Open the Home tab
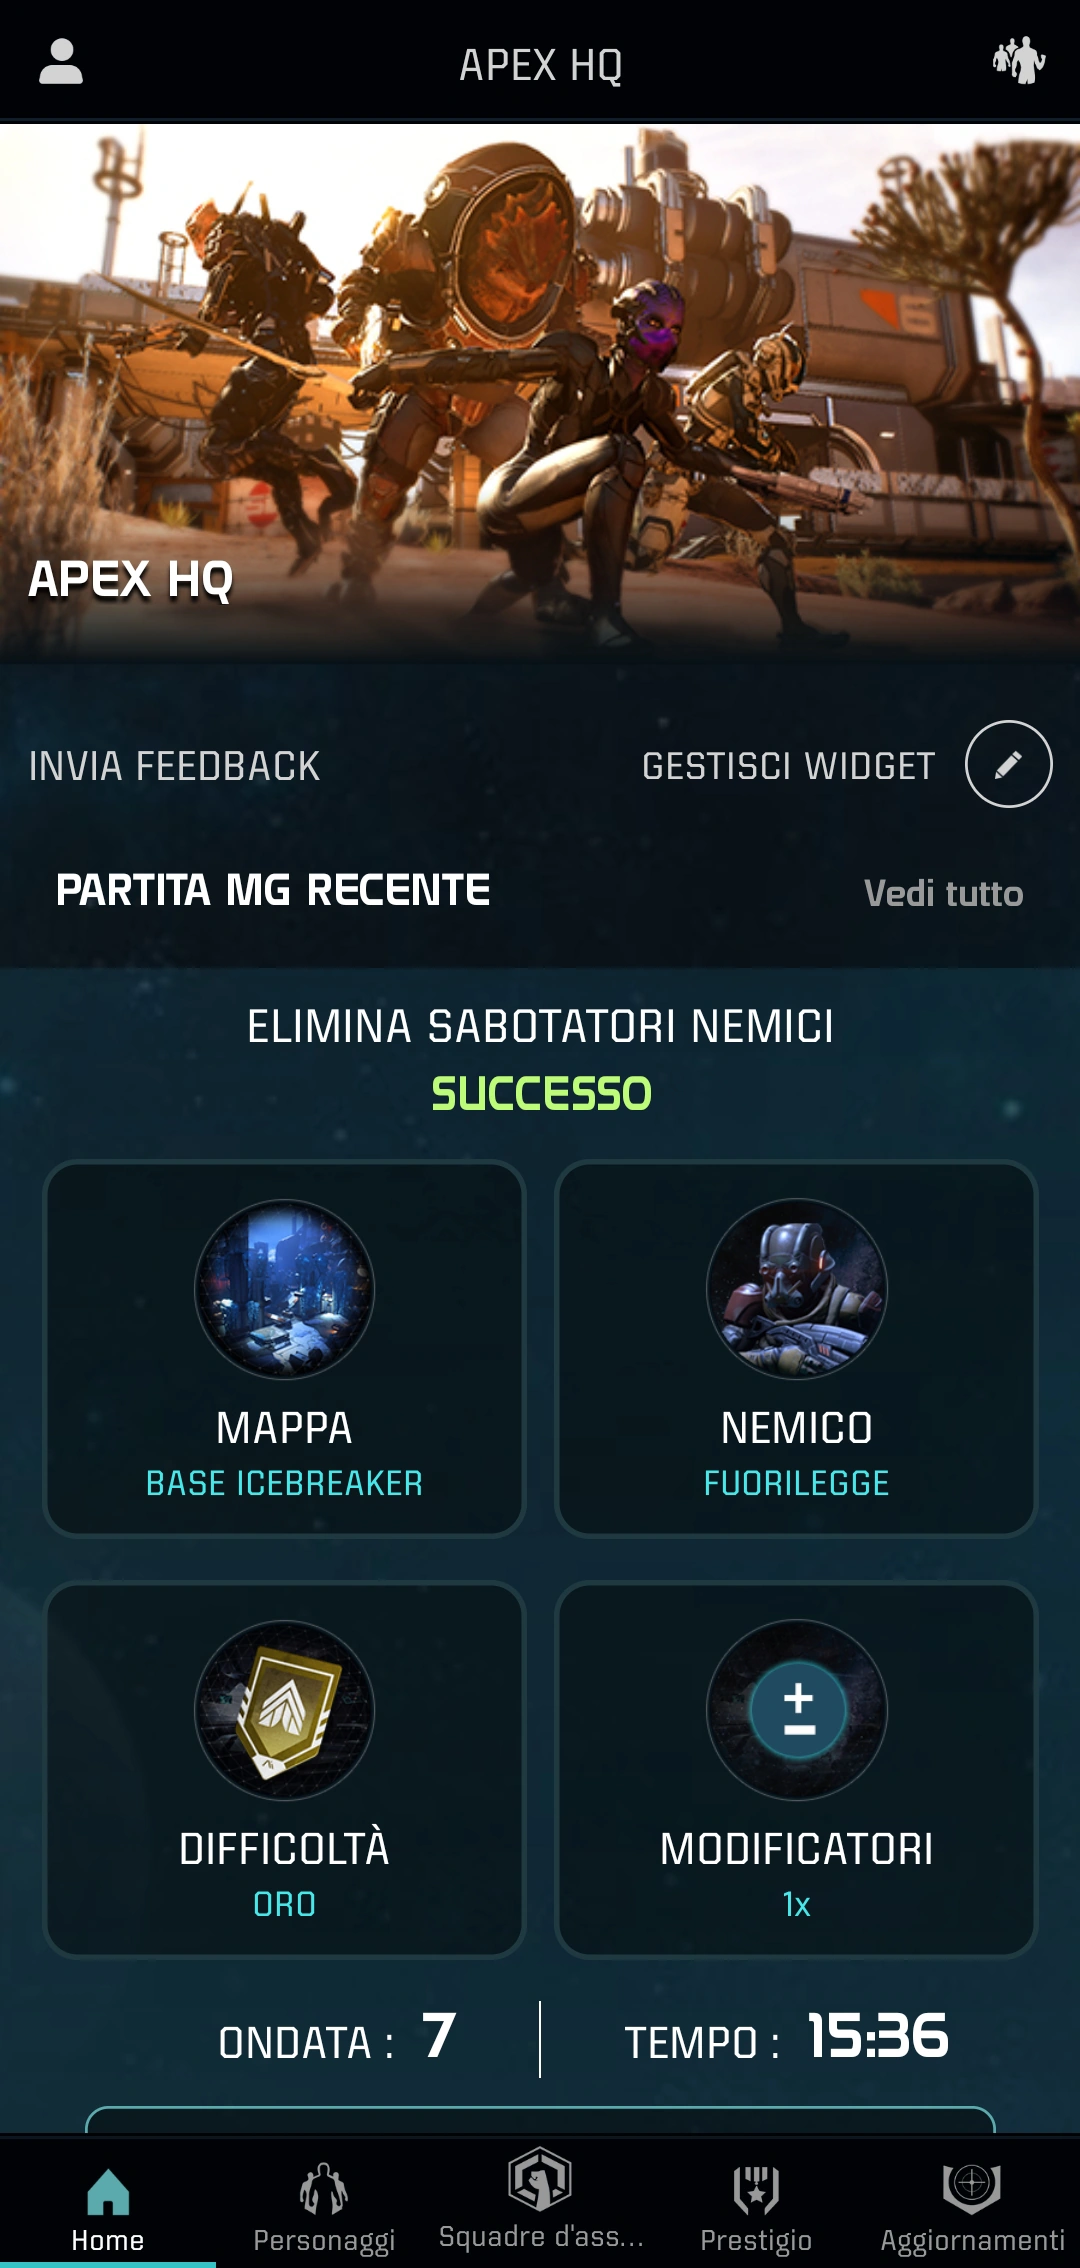 108,2208
